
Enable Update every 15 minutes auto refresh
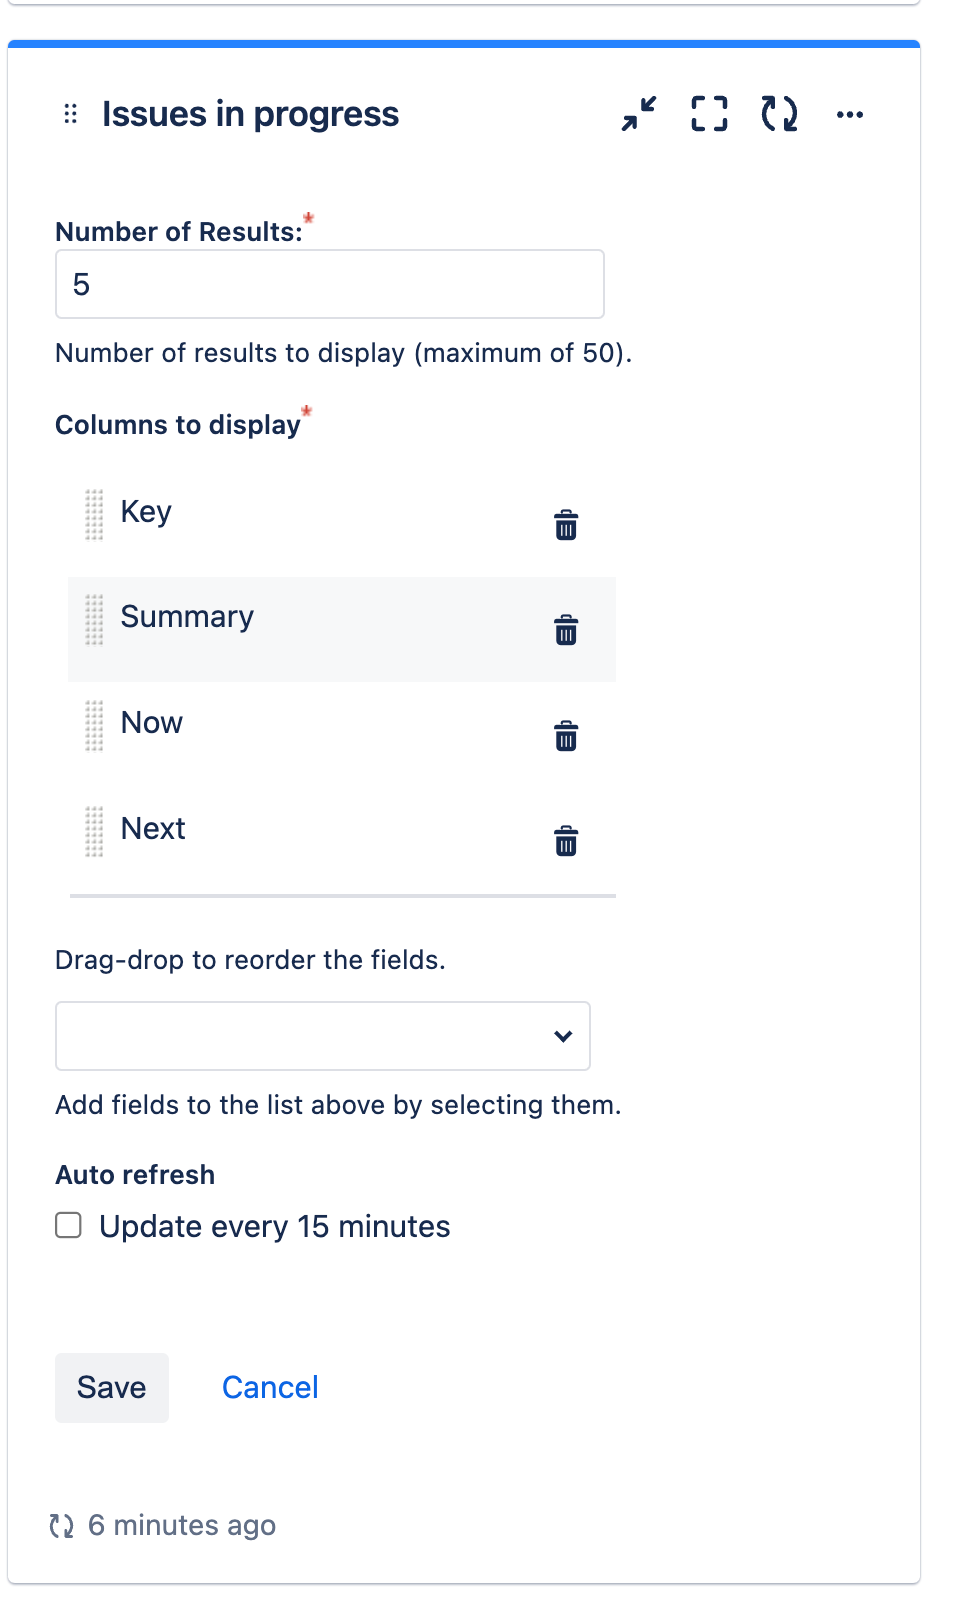(67, 1224)
